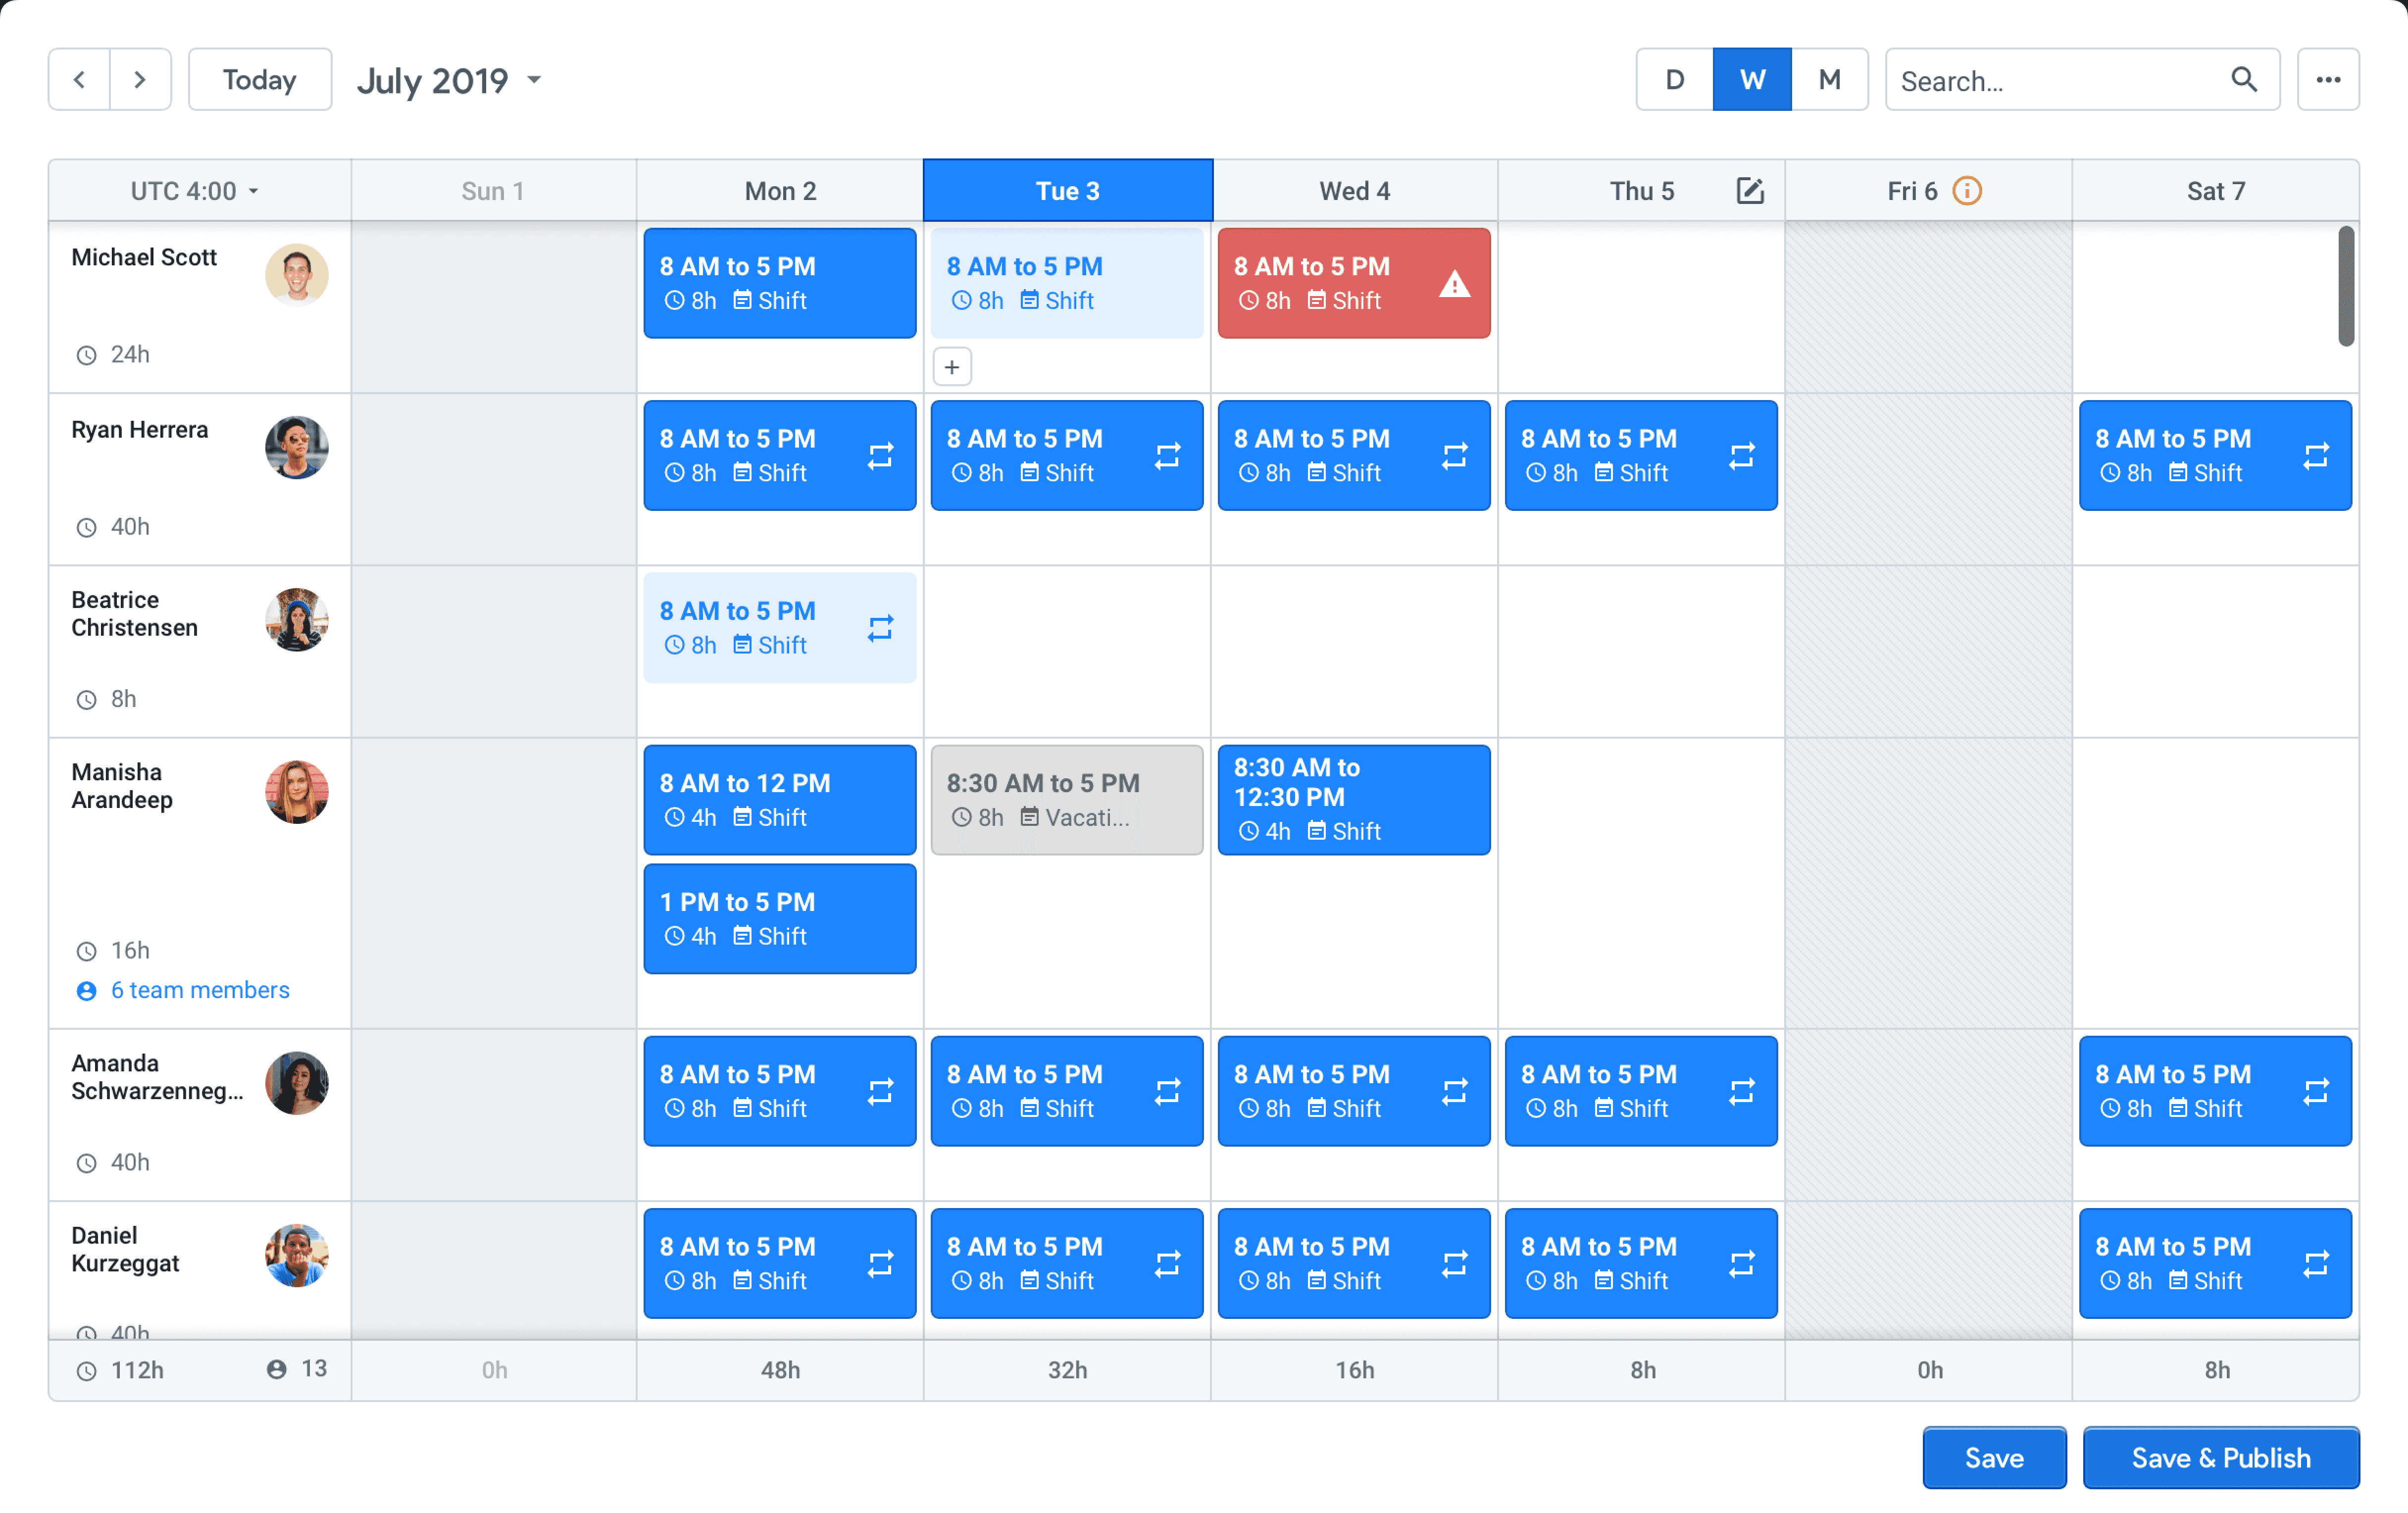Click the vertical scrollbar thumb
The height and width of the screenshot is (1513, 2408).
pyautogui.click(x=2345, y=286)
